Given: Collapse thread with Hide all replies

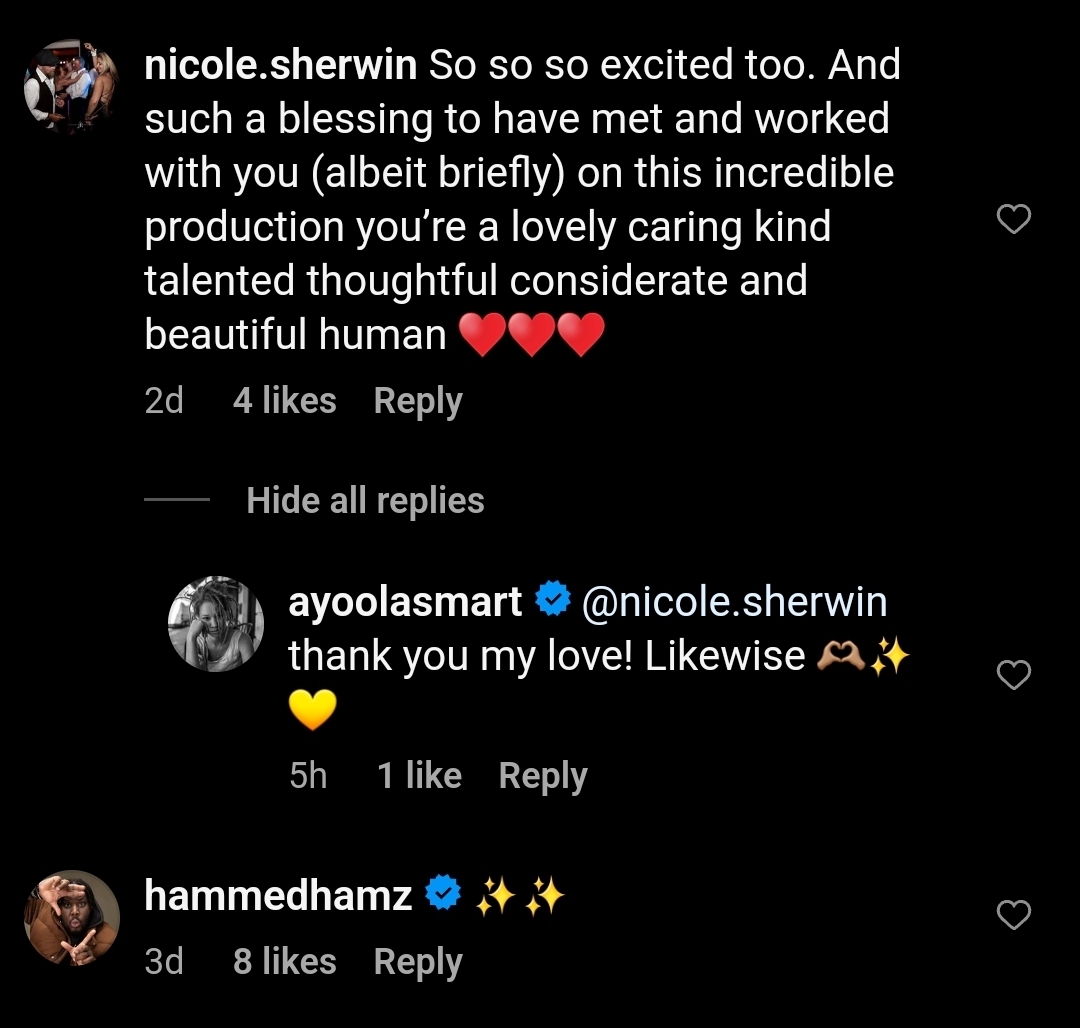Looking at the screenshot, I should (x=365, y=500).
